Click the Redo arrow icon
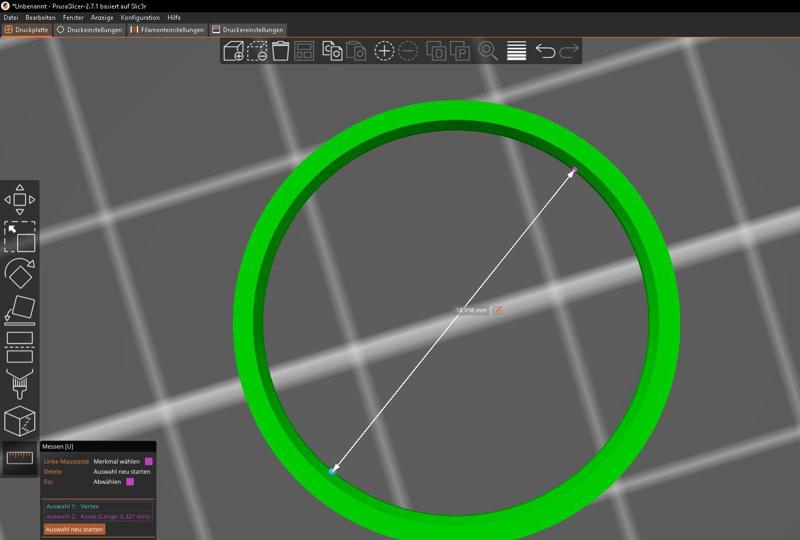Screen dimensions: 800x540 pyautogui.click(x=569, y=51)
